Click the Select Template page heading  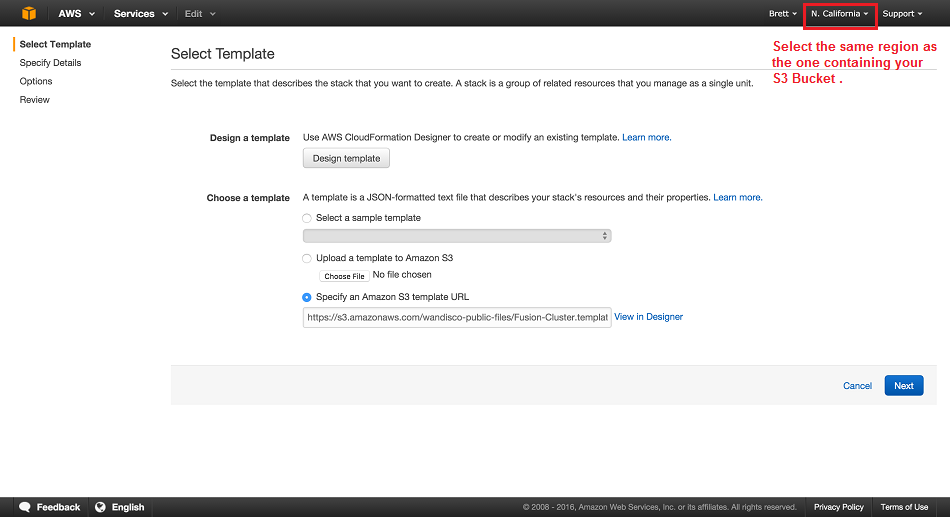[222, 54]
